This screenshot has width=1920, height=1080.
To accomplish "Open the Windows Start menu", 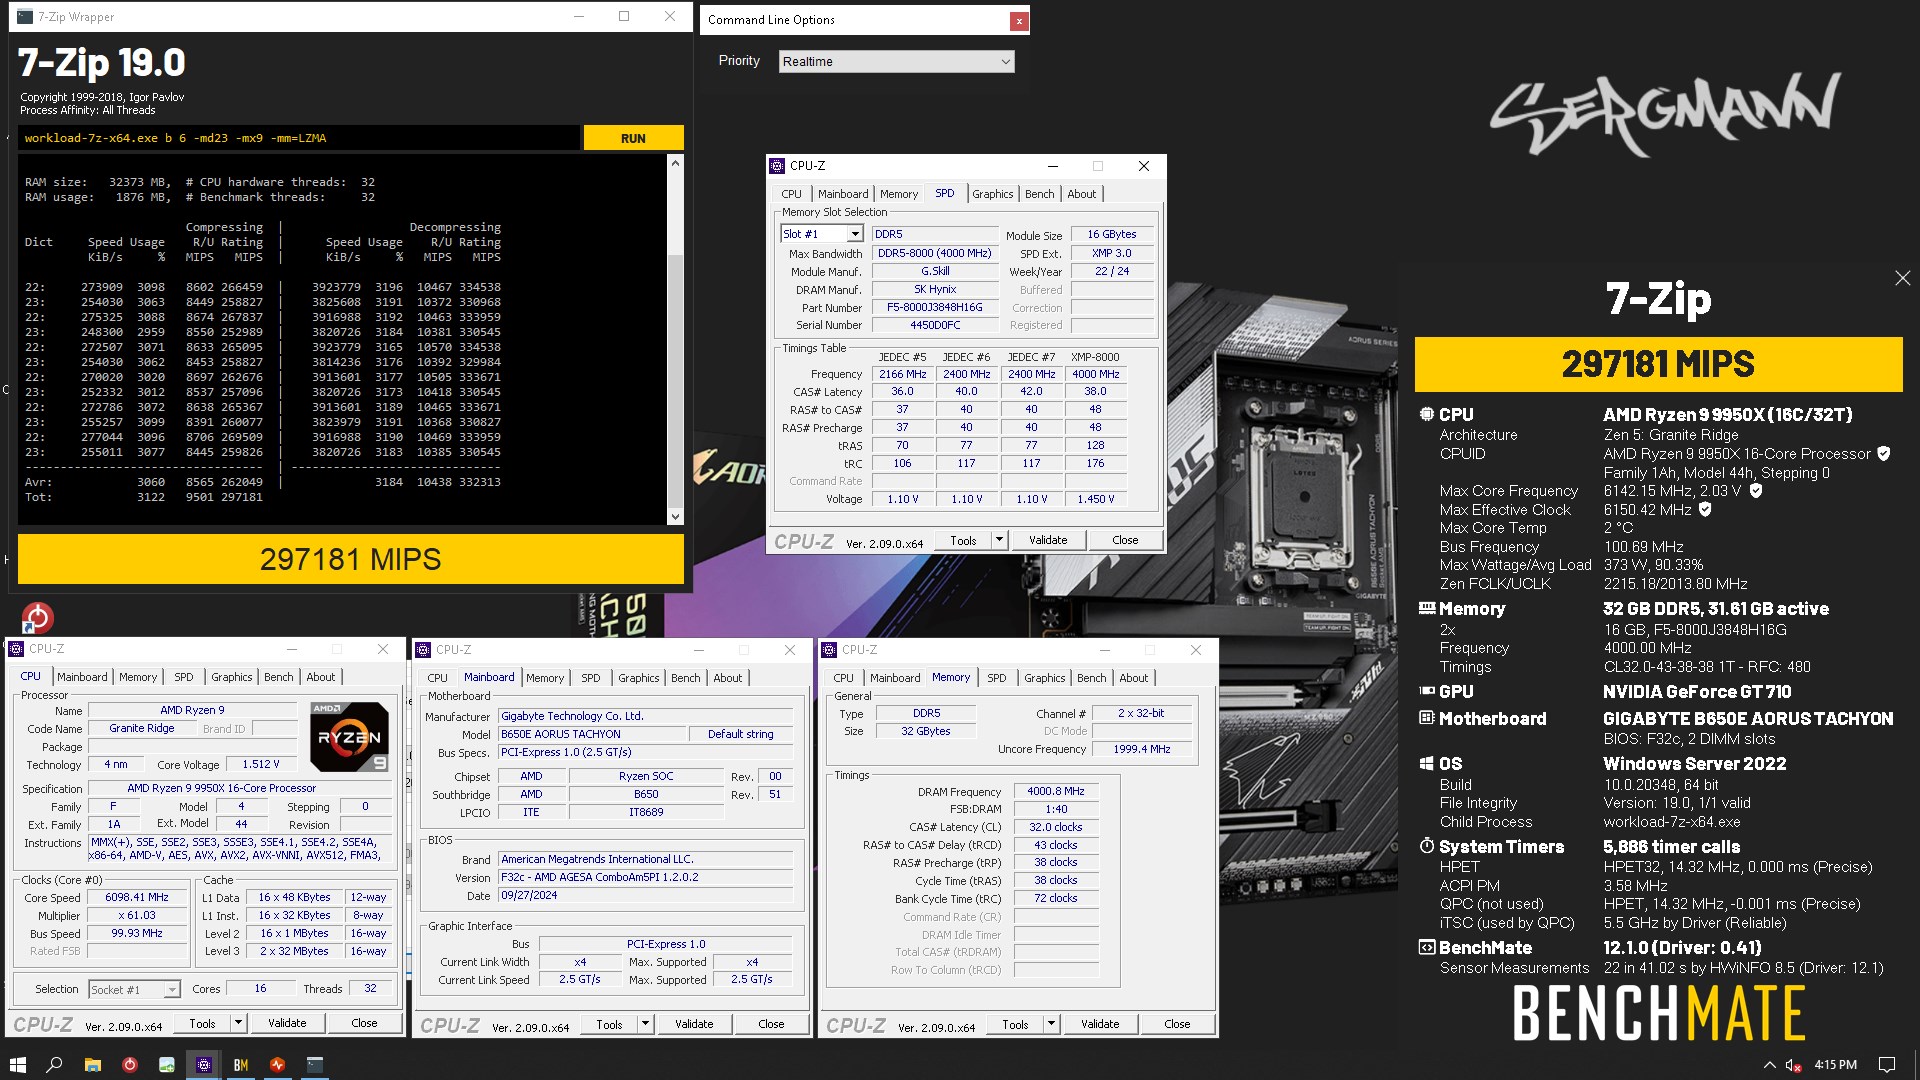I will click(x=17, y=1065).
